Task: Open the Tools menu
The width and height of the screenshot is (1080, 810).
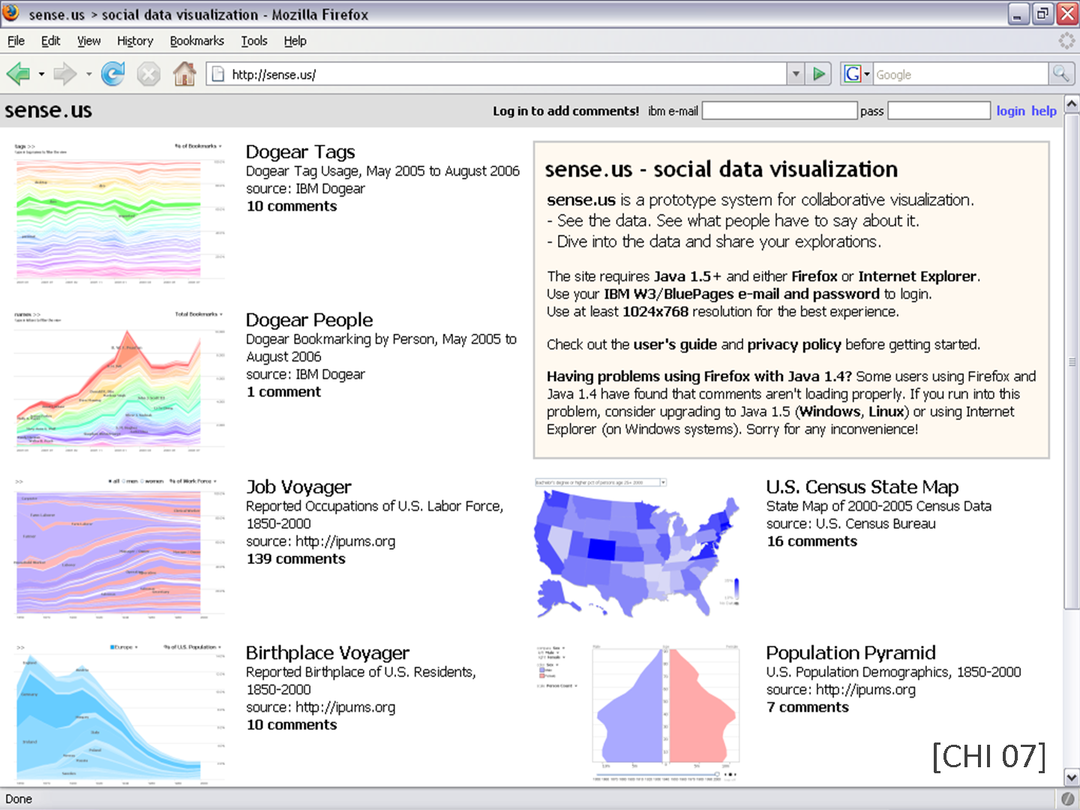Action: pyautogui.click(x=254, y=41)
